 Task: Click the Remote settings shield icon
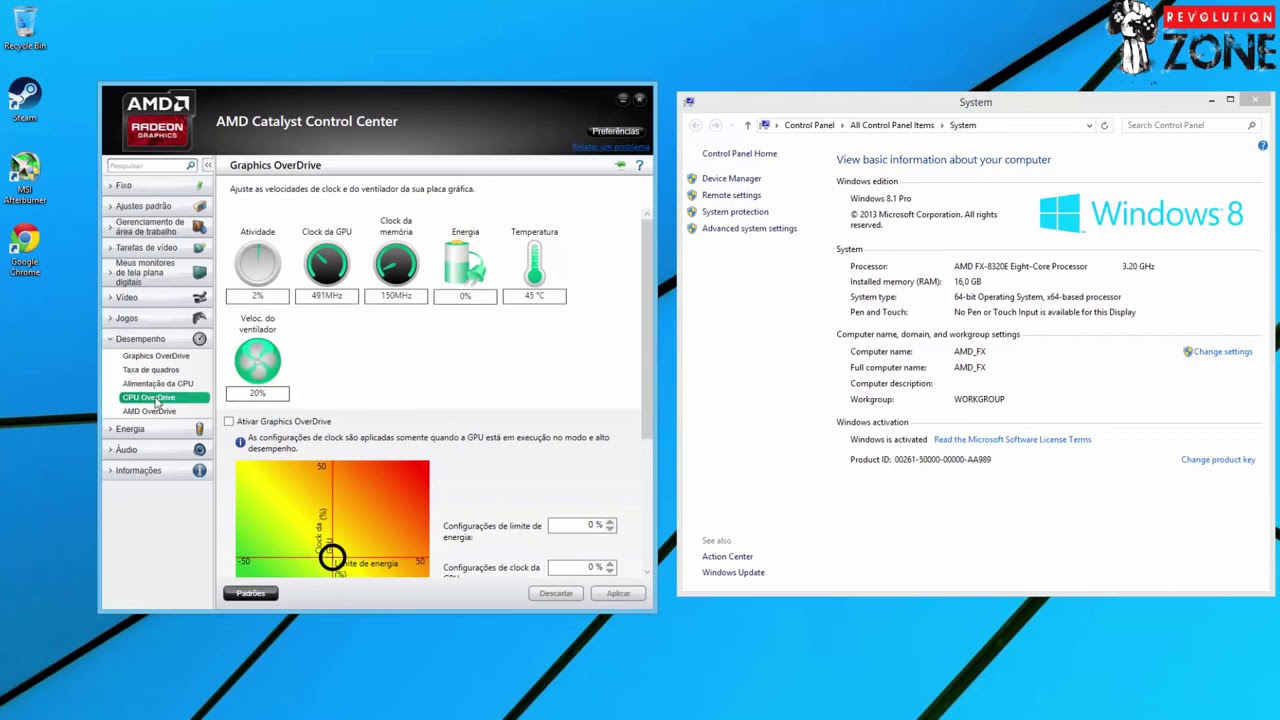tap(692, 195)
